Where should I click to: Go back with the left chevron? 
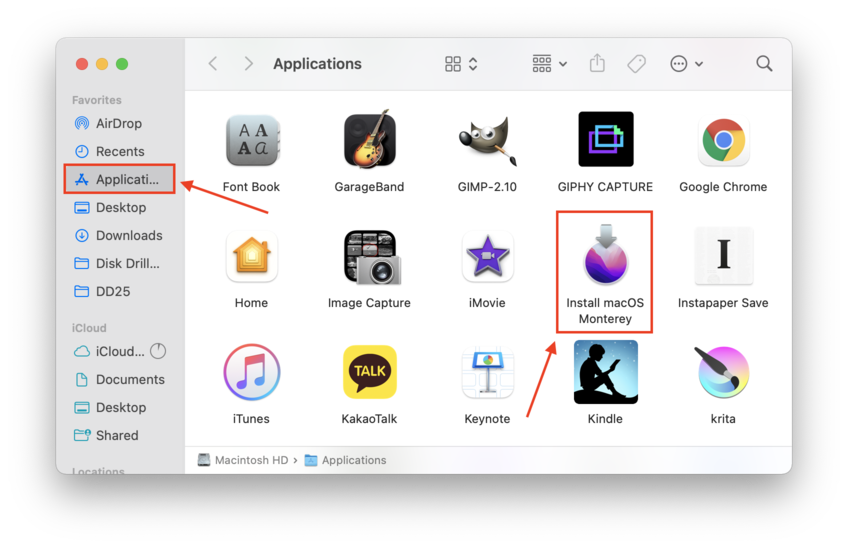[213, 64]
